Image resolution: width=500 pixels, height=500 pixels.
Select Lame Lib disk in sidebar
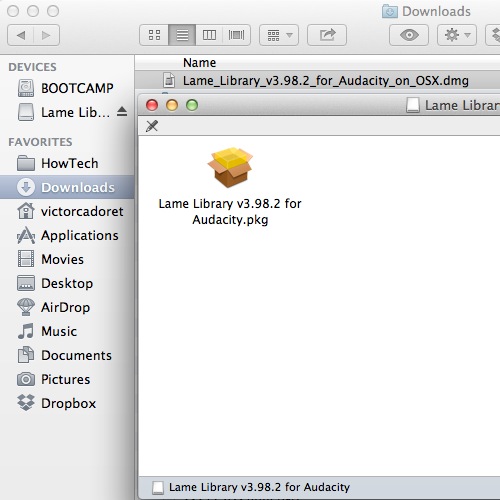click(x=67, y=112)
